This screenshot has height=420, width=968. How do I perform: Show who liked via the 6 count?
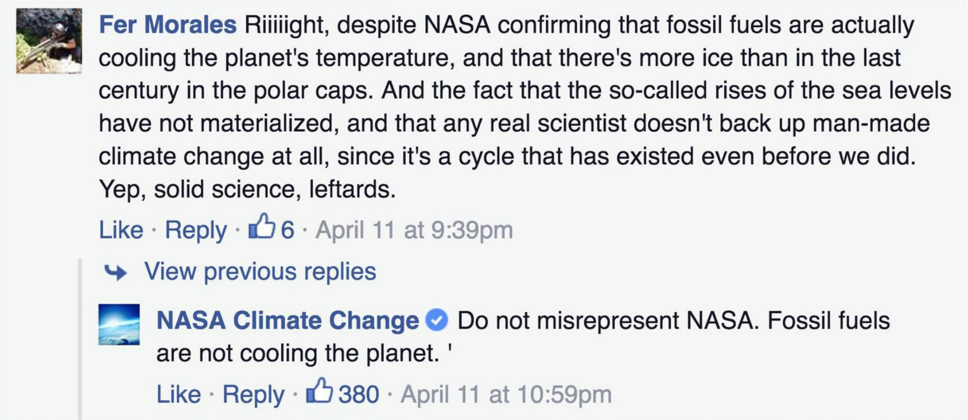[x=287, y=230]
